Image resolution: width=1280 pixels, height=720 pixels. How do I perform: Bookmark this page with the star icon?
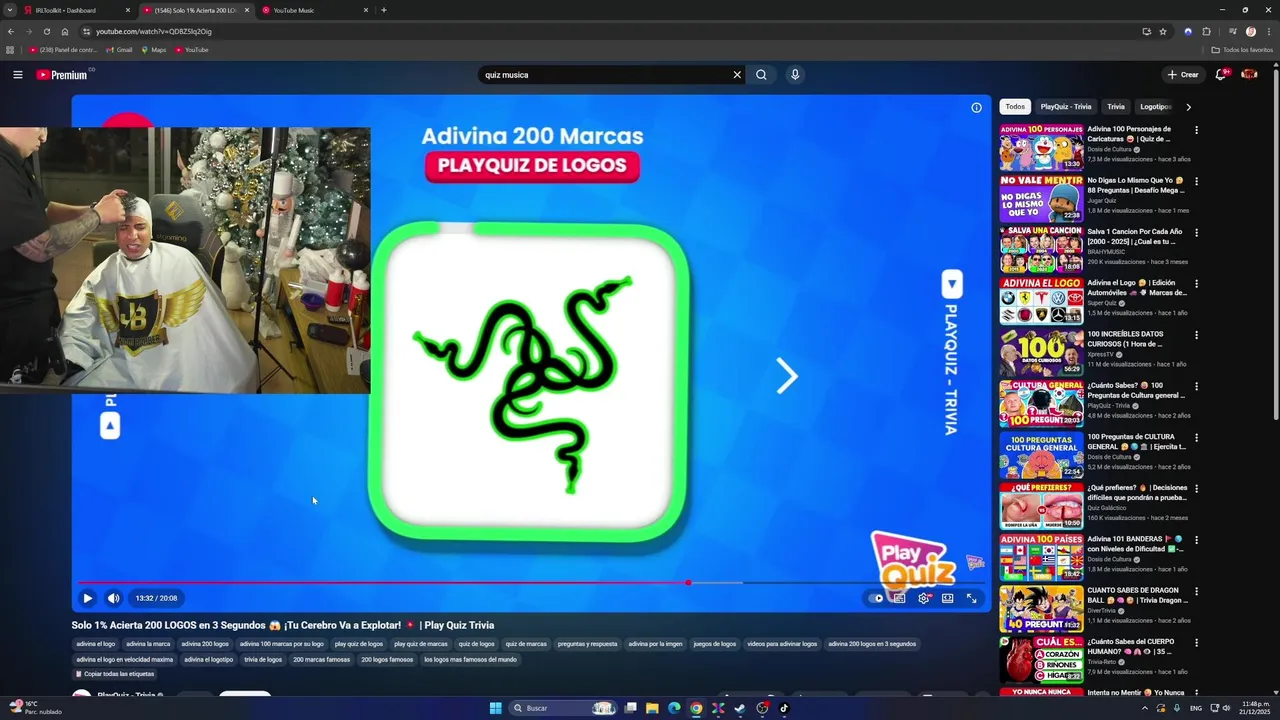click(1163, 31)
